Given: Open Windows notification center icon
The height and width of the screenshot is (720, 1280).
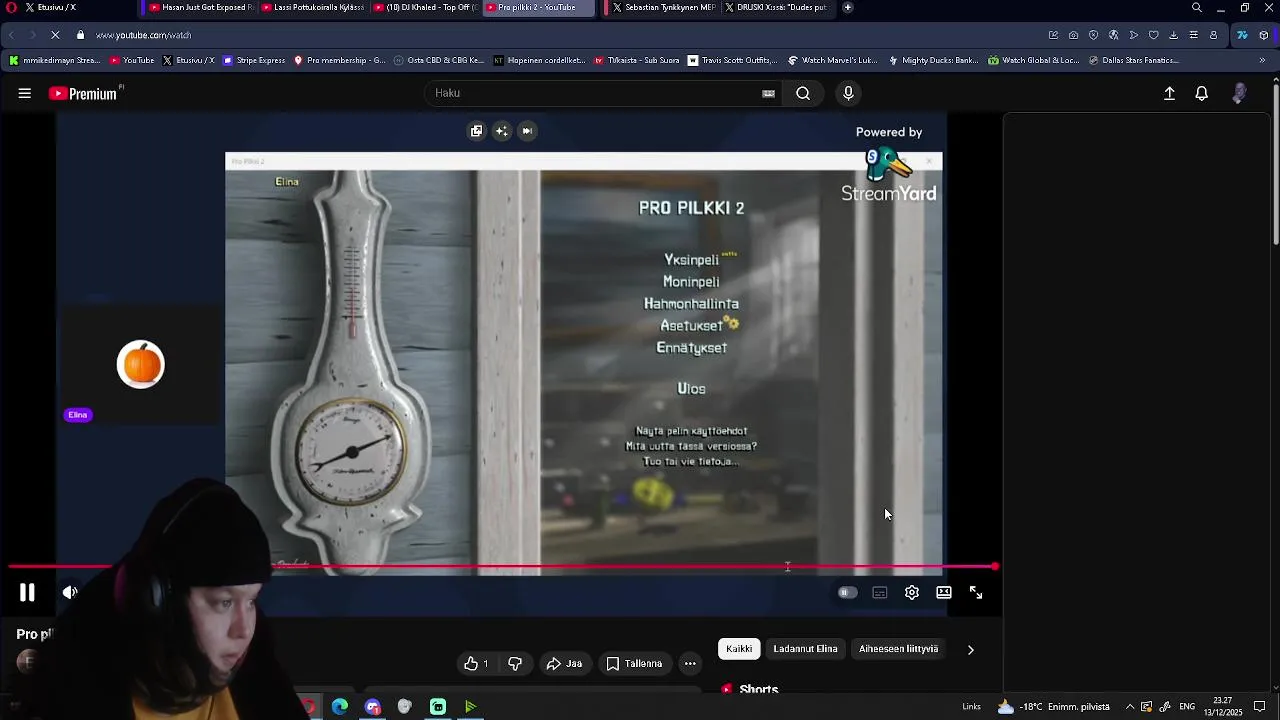Looking at the screenshot, I should [x=1260, y=707].
